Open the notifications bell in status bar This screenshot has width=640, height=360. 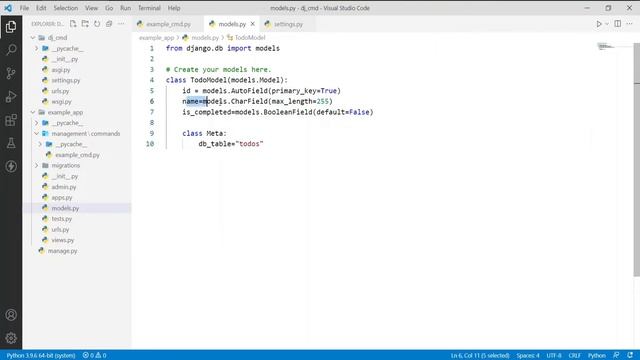point(630,355)
